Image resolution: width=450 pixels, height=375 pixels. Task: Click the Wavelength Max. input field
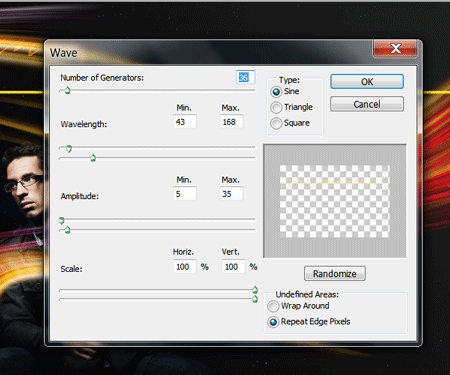click(x=231, y=122)
